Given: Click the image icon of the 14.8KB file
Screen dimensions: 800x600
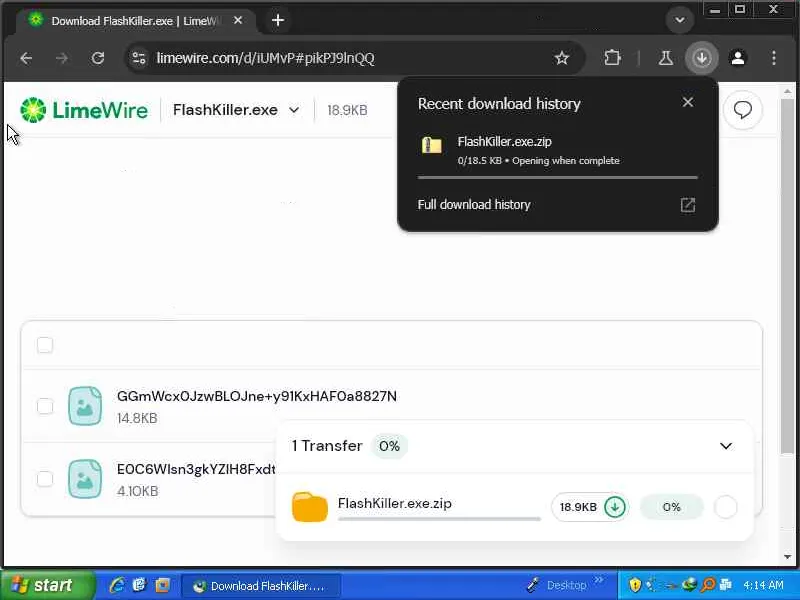Looking at the screenshot, I should [x=85, y=406].
